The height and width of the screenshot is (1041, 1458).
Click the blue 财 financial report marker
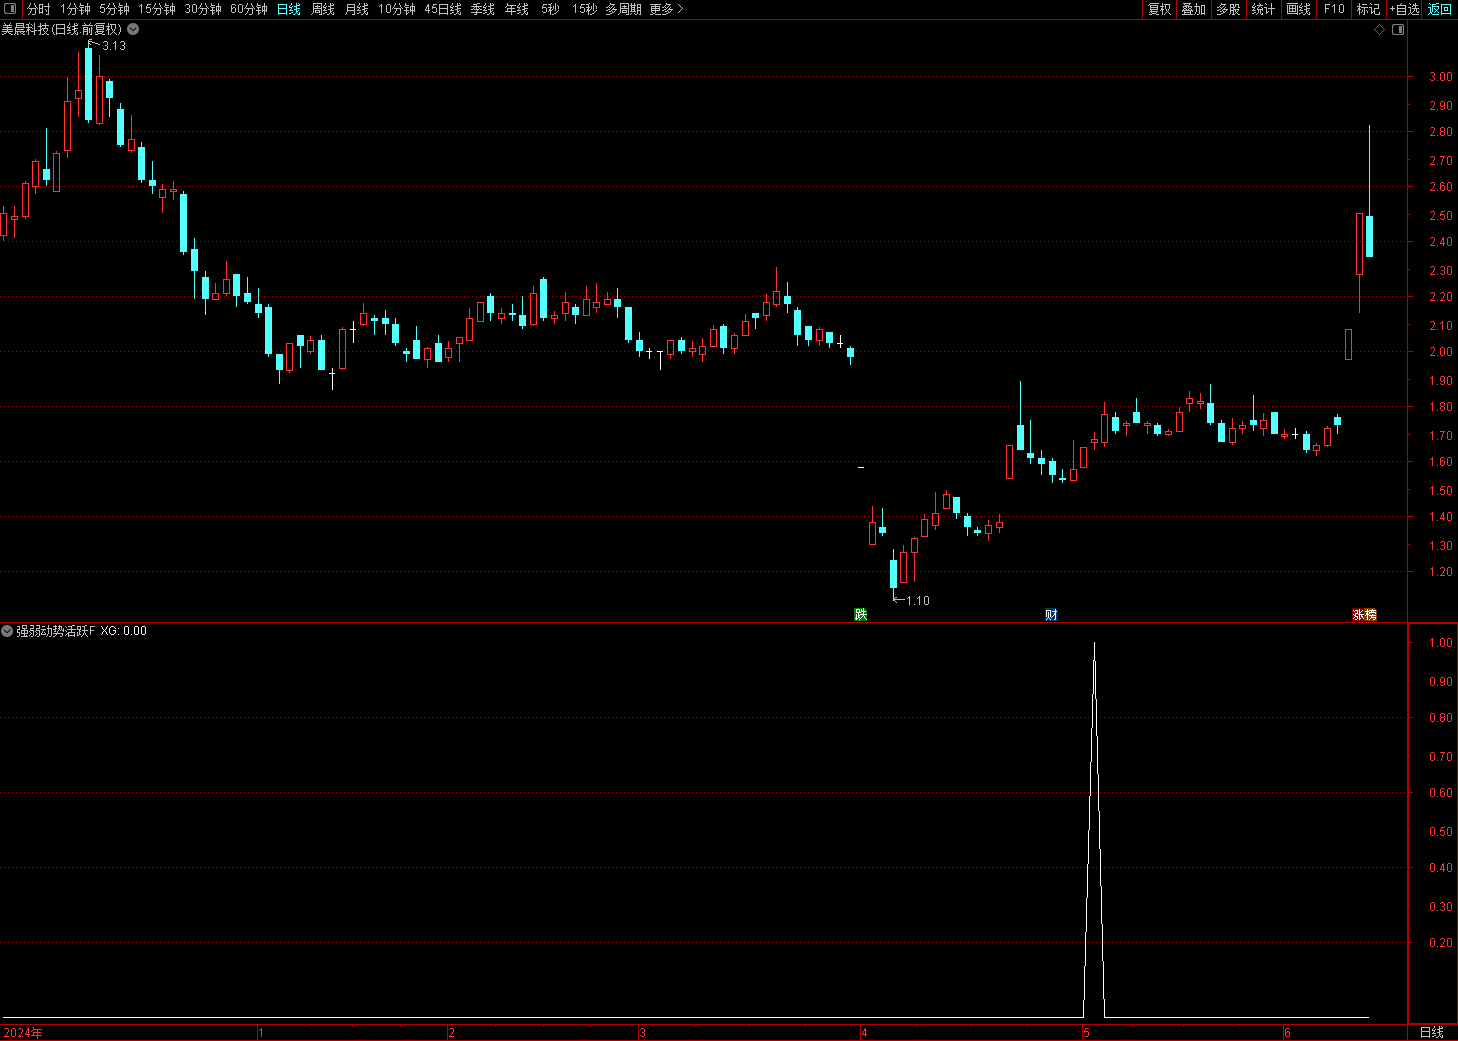point(1051,614)
